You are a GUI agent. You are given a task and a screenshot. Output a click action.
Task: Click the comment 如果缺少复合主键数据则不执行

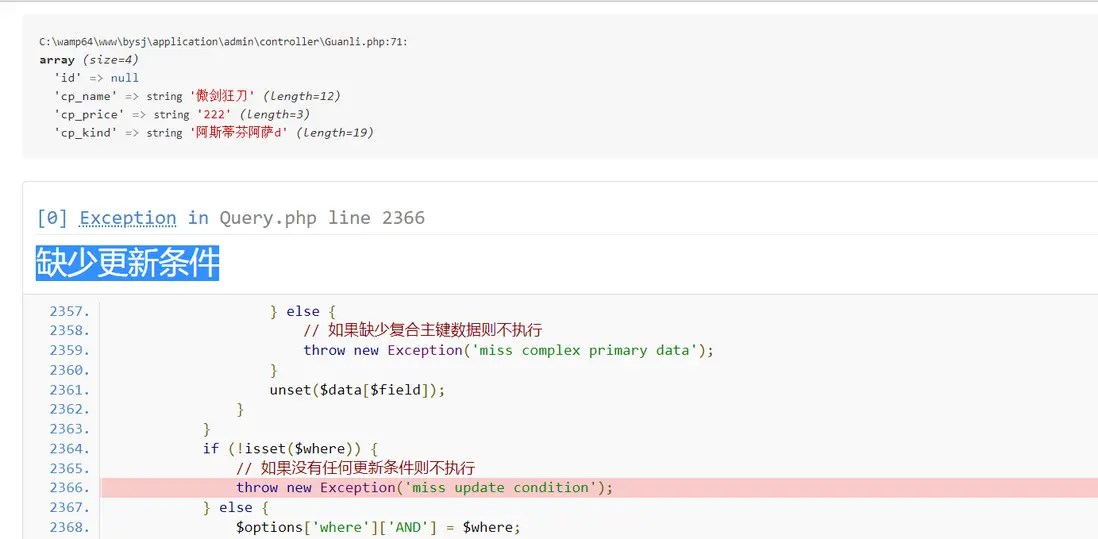pos(422,330)
